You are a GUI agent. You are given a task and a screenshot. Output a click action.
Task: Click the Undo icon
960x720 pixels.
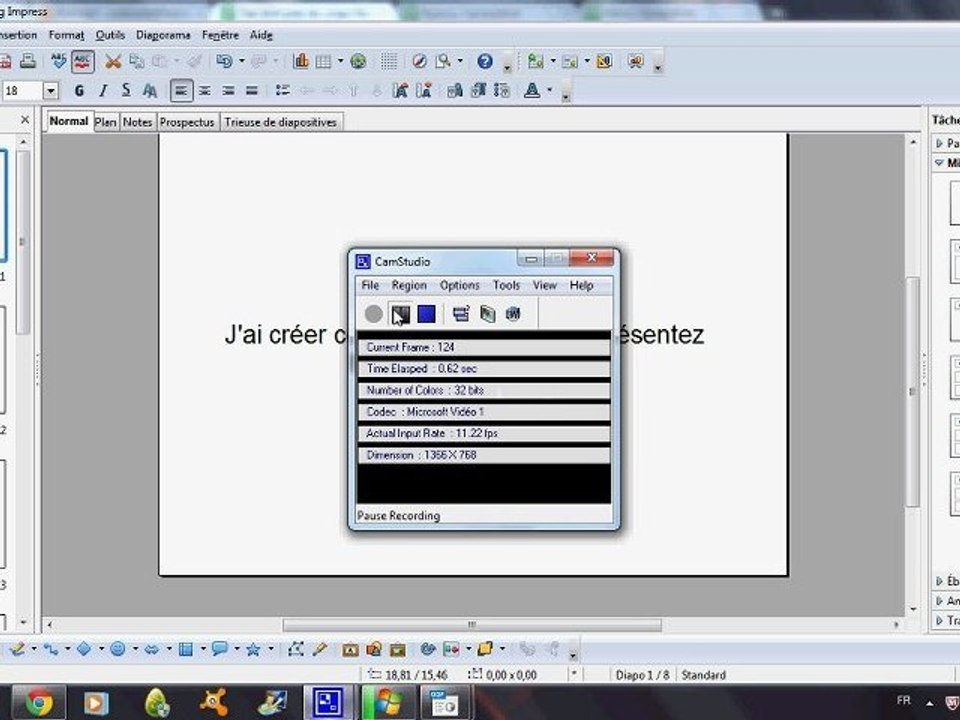224,61
